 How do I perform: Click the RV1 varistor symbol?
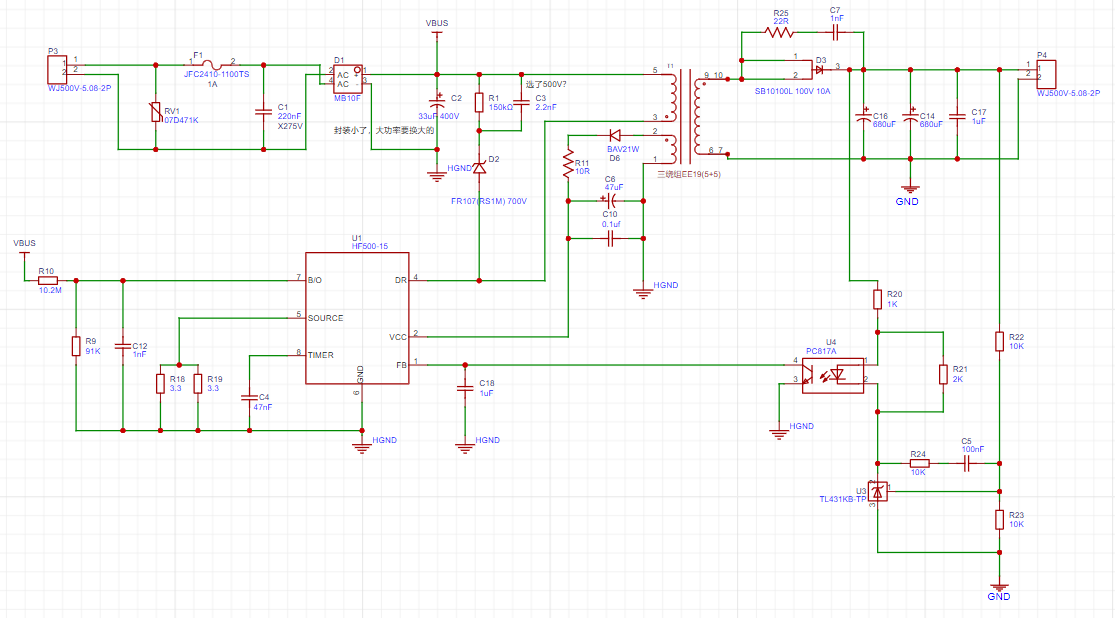[156, 112]
